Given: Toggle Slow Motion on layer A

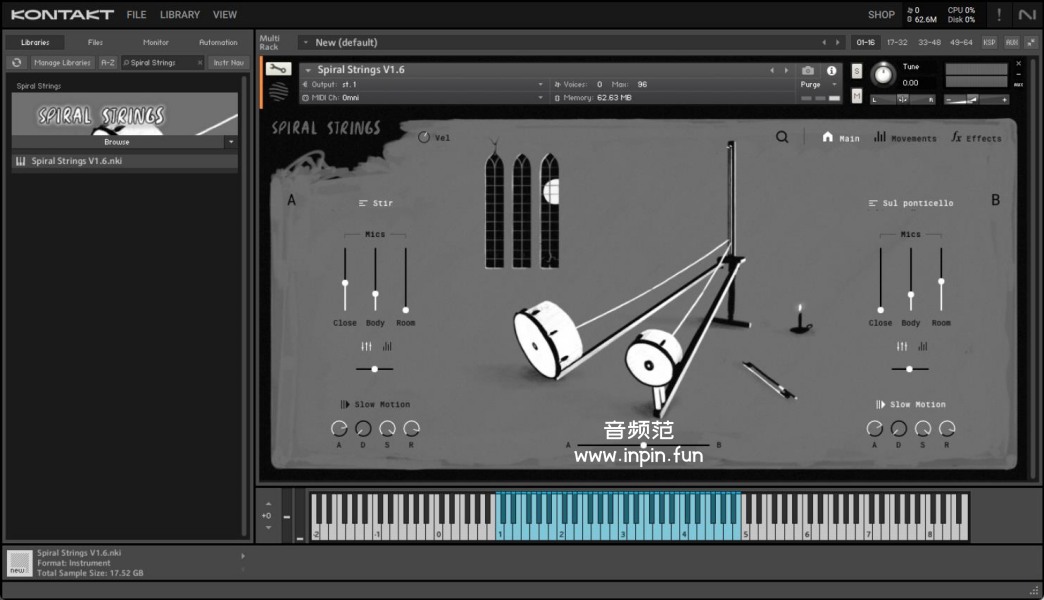Looking at the screenshot, I should (376, 404).
